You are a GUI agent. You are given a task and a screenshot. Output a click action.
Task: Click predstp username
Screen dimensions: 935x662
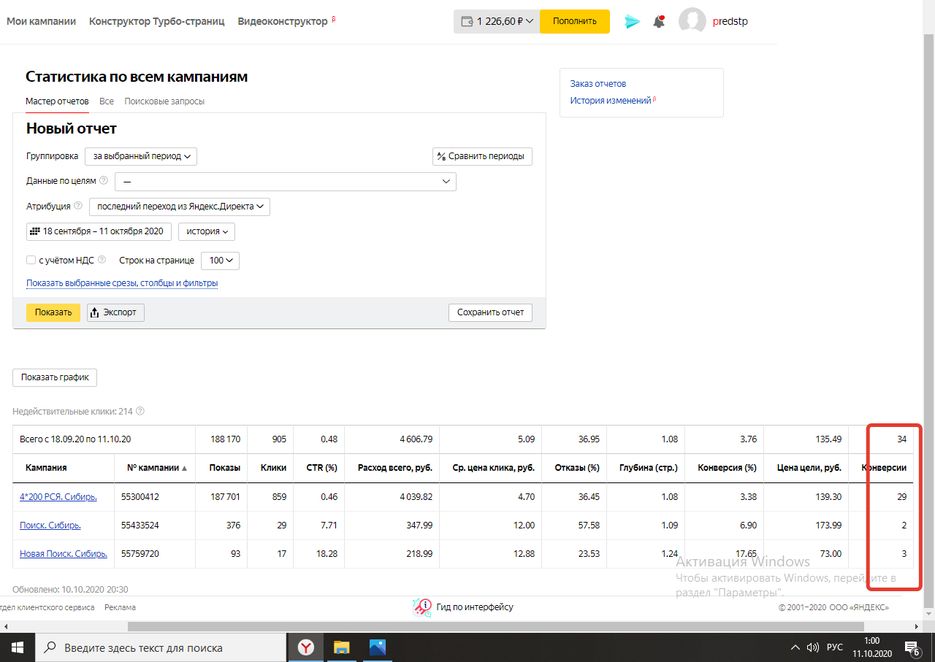[x=730, y=21]
